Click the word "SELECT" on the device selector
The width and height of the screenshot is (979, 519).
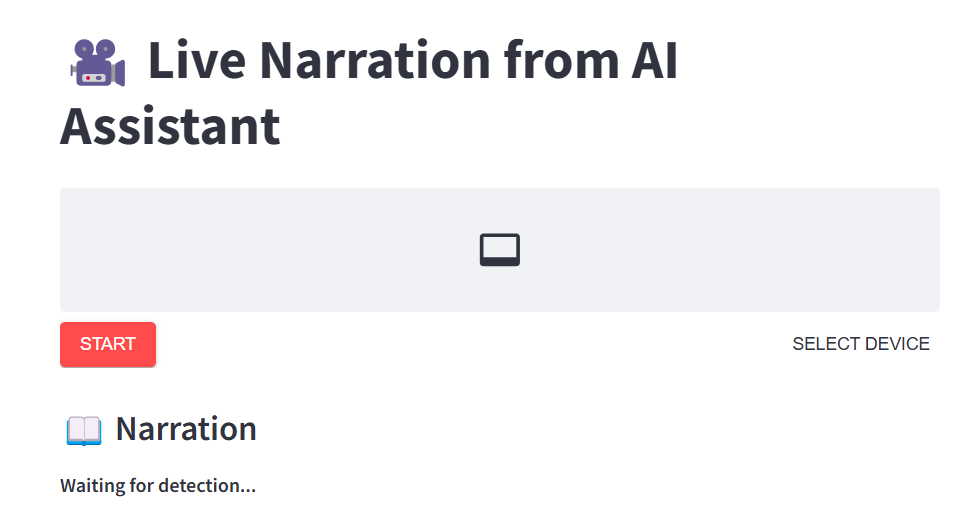(824, 344)
